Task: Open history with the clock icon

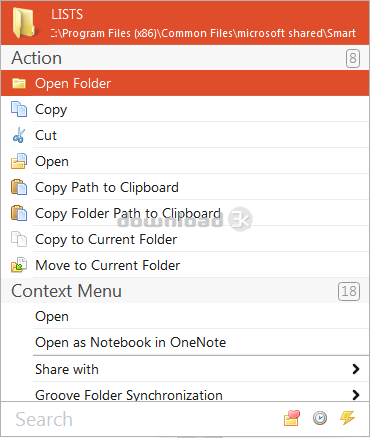Action: (x=320, y=418)
